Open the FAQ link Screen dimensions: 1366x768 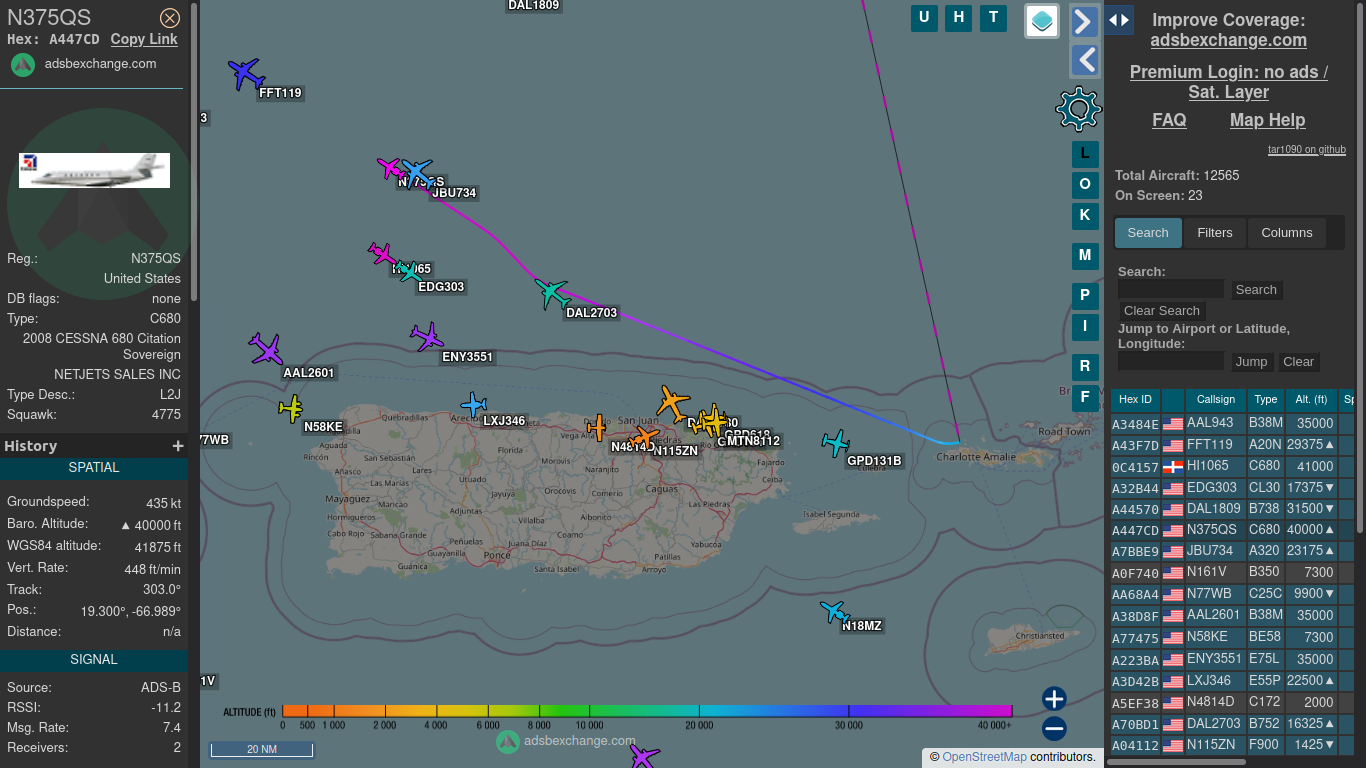tap(1169, 120)
